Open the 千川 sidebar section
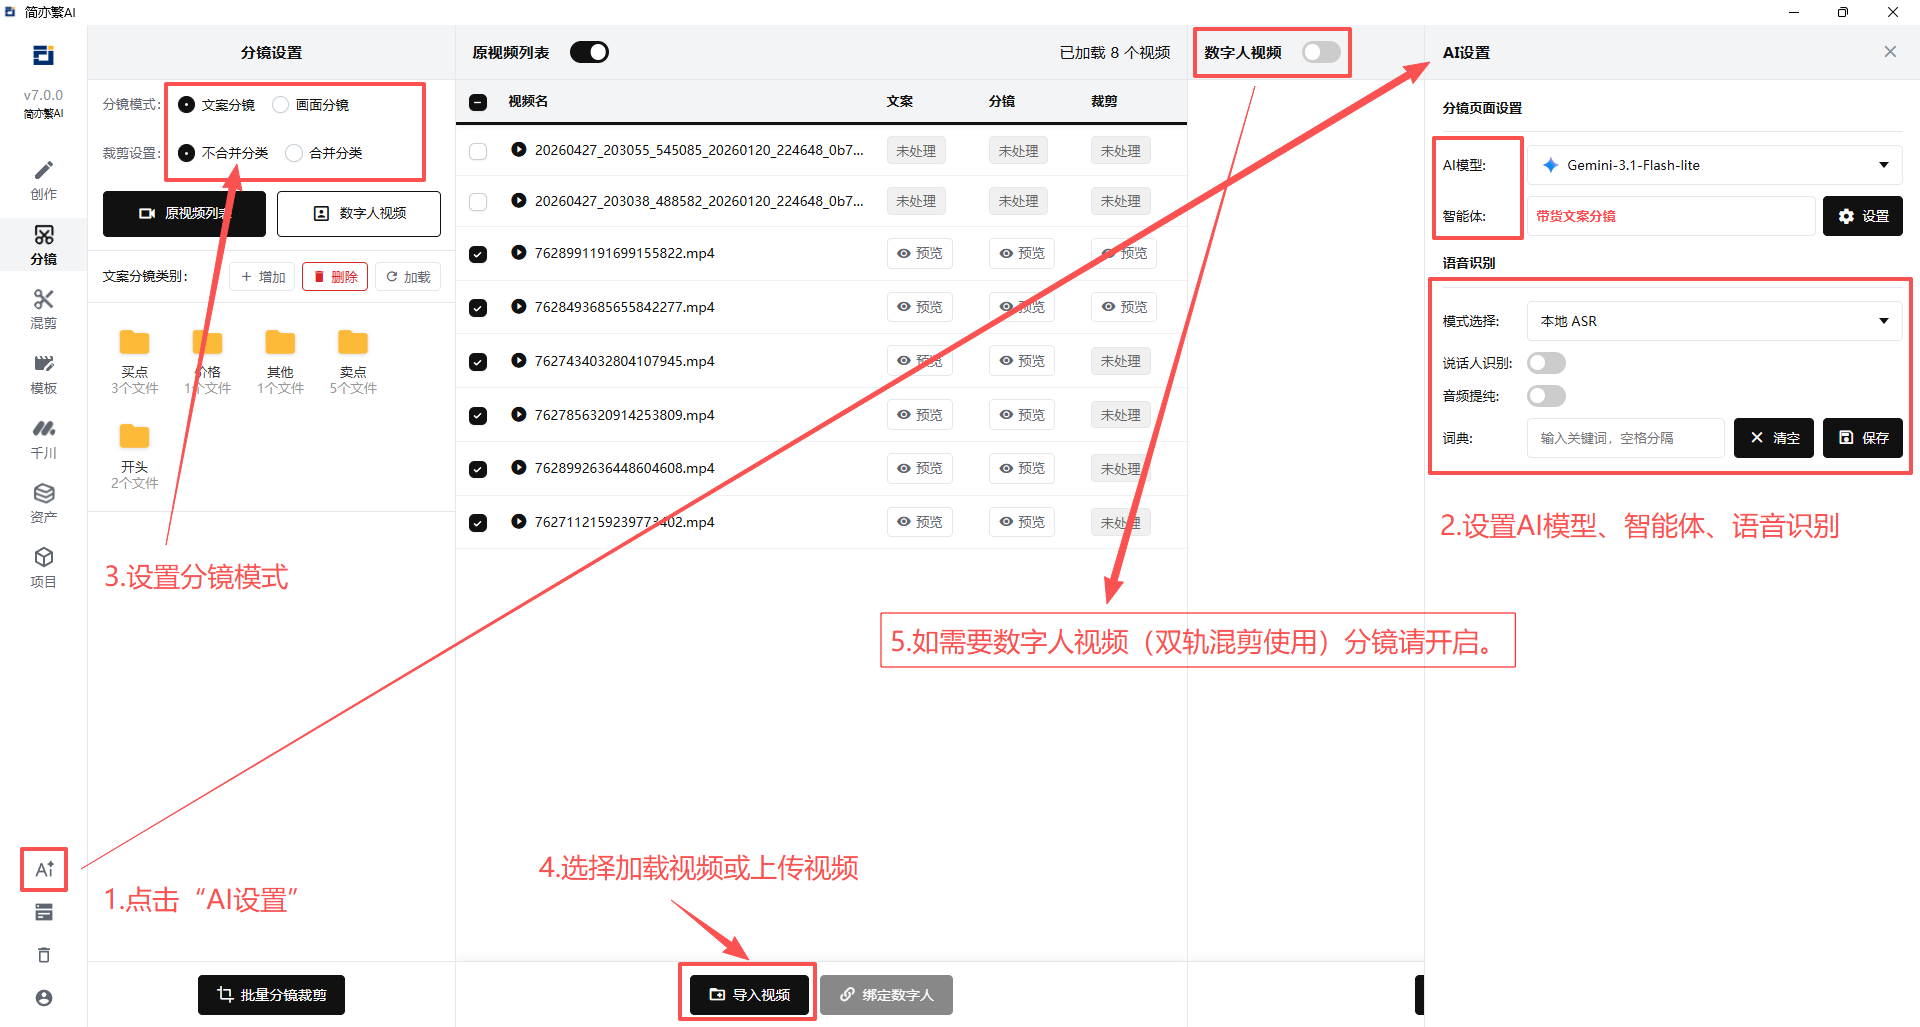This screenshot has height=1027, width=1920. [x=43, y=439]
